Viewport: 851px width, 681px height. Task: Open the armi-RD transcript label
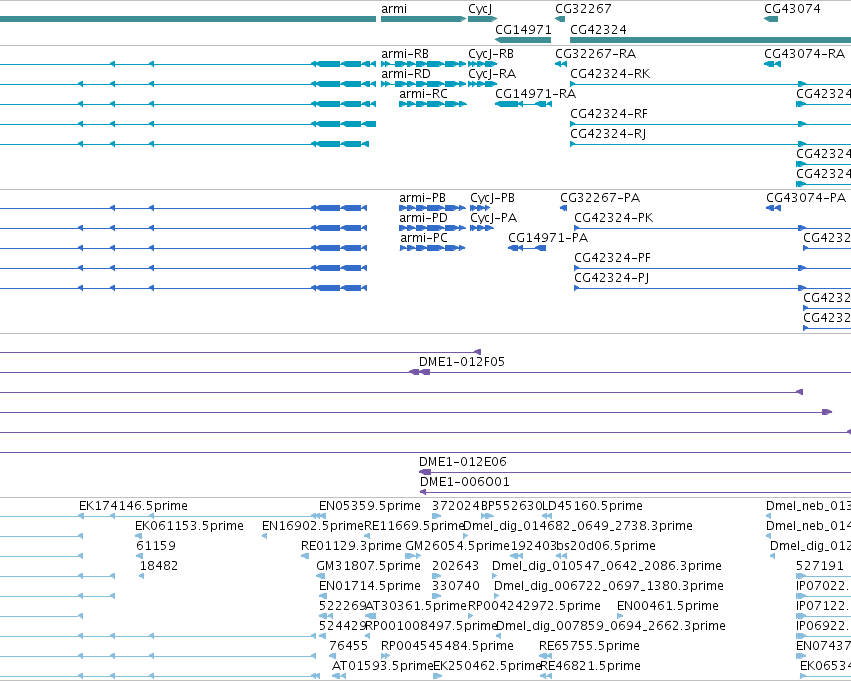406,74
